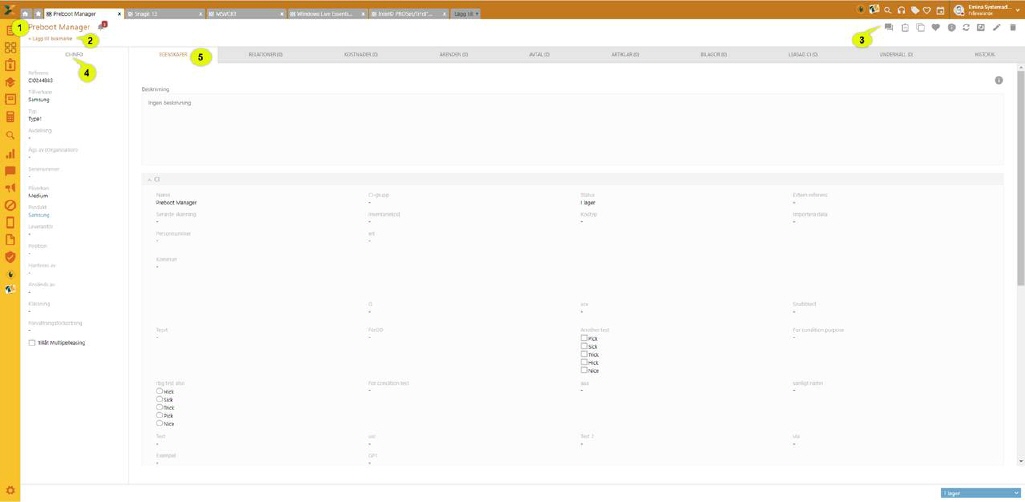Open the '1 lager' status dropdown

[978, 493]
